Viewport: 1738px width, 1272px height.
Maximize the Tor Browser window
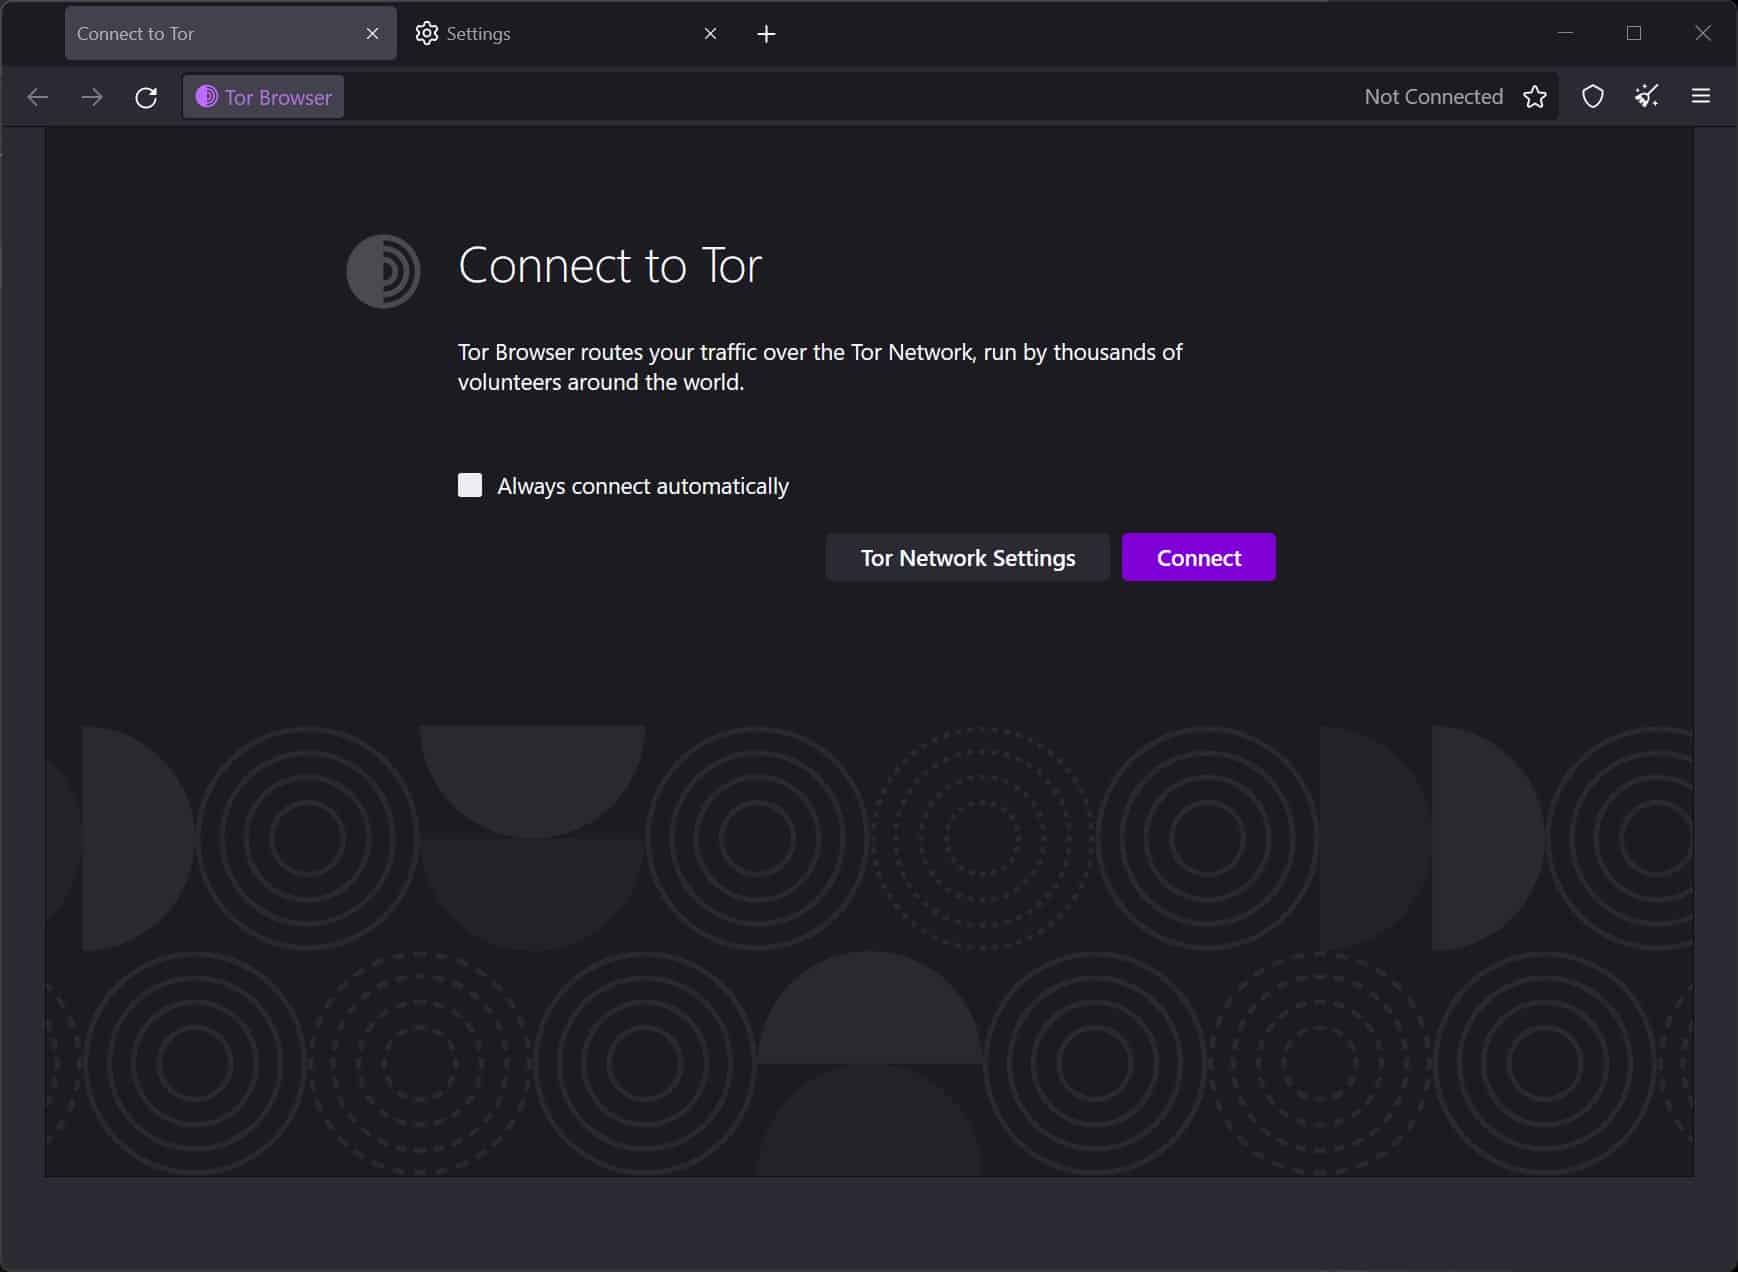(x=1634, y=33)
